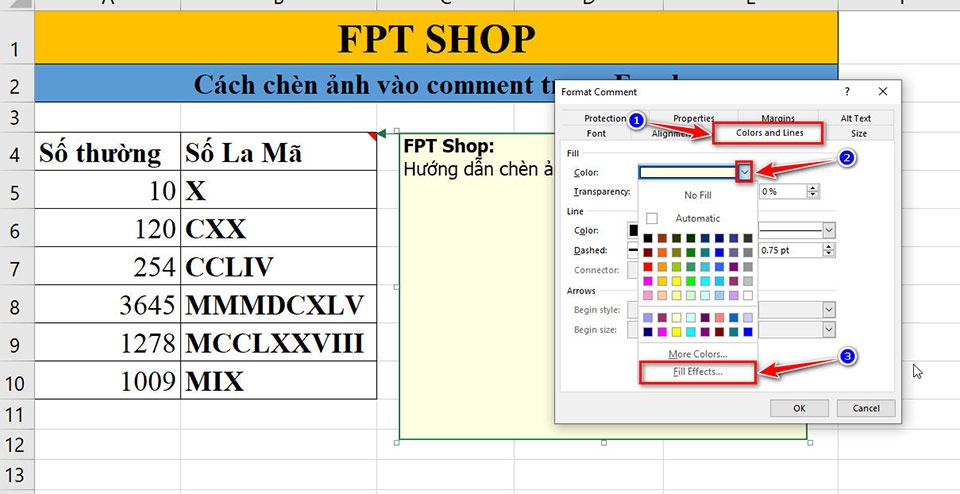The width and height of the screenshot is (960, 494).
Task: Increase Transparency with the up stepper
Action: click(812, 188)
